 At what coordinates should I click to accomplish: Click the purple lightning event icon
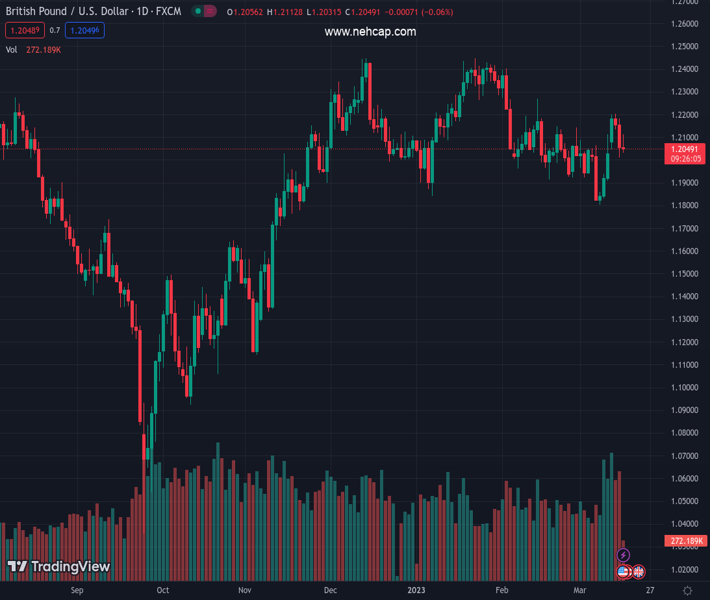pyautogui.click(x=624, y=555)
